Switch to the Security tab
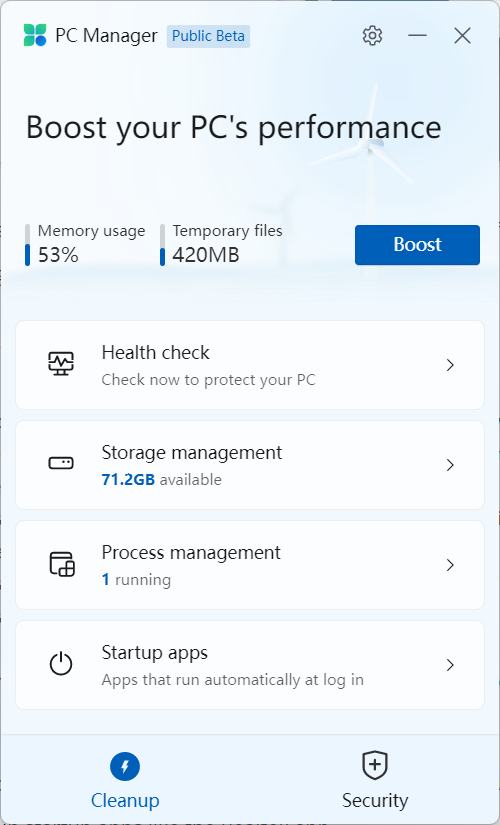500x825 pixels. (375, 780)
